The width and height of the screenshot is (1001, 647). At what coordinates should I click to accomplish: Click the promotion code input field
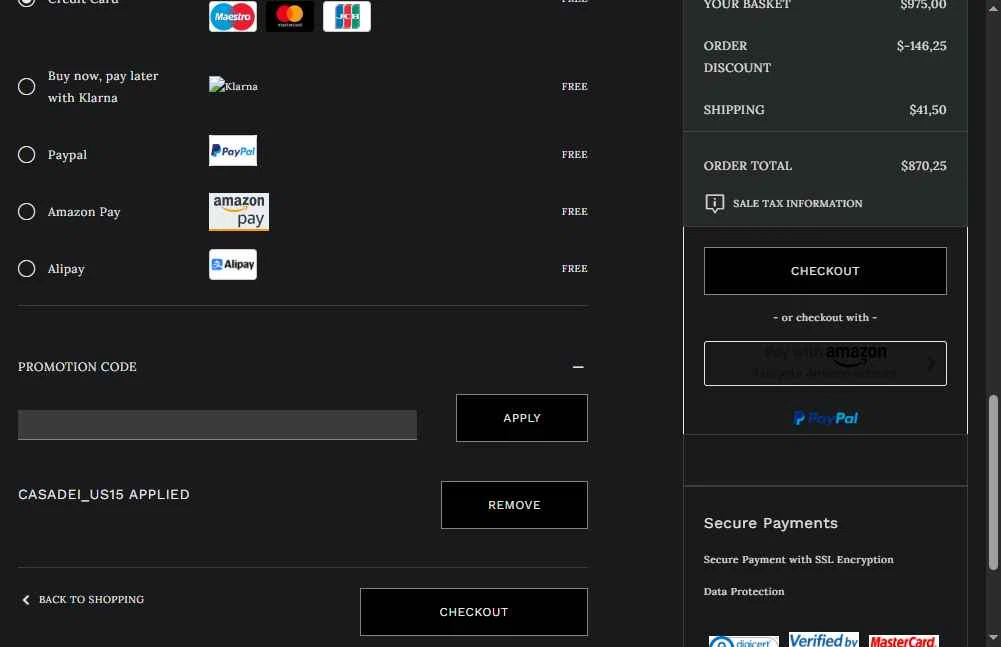click(217, 425)
